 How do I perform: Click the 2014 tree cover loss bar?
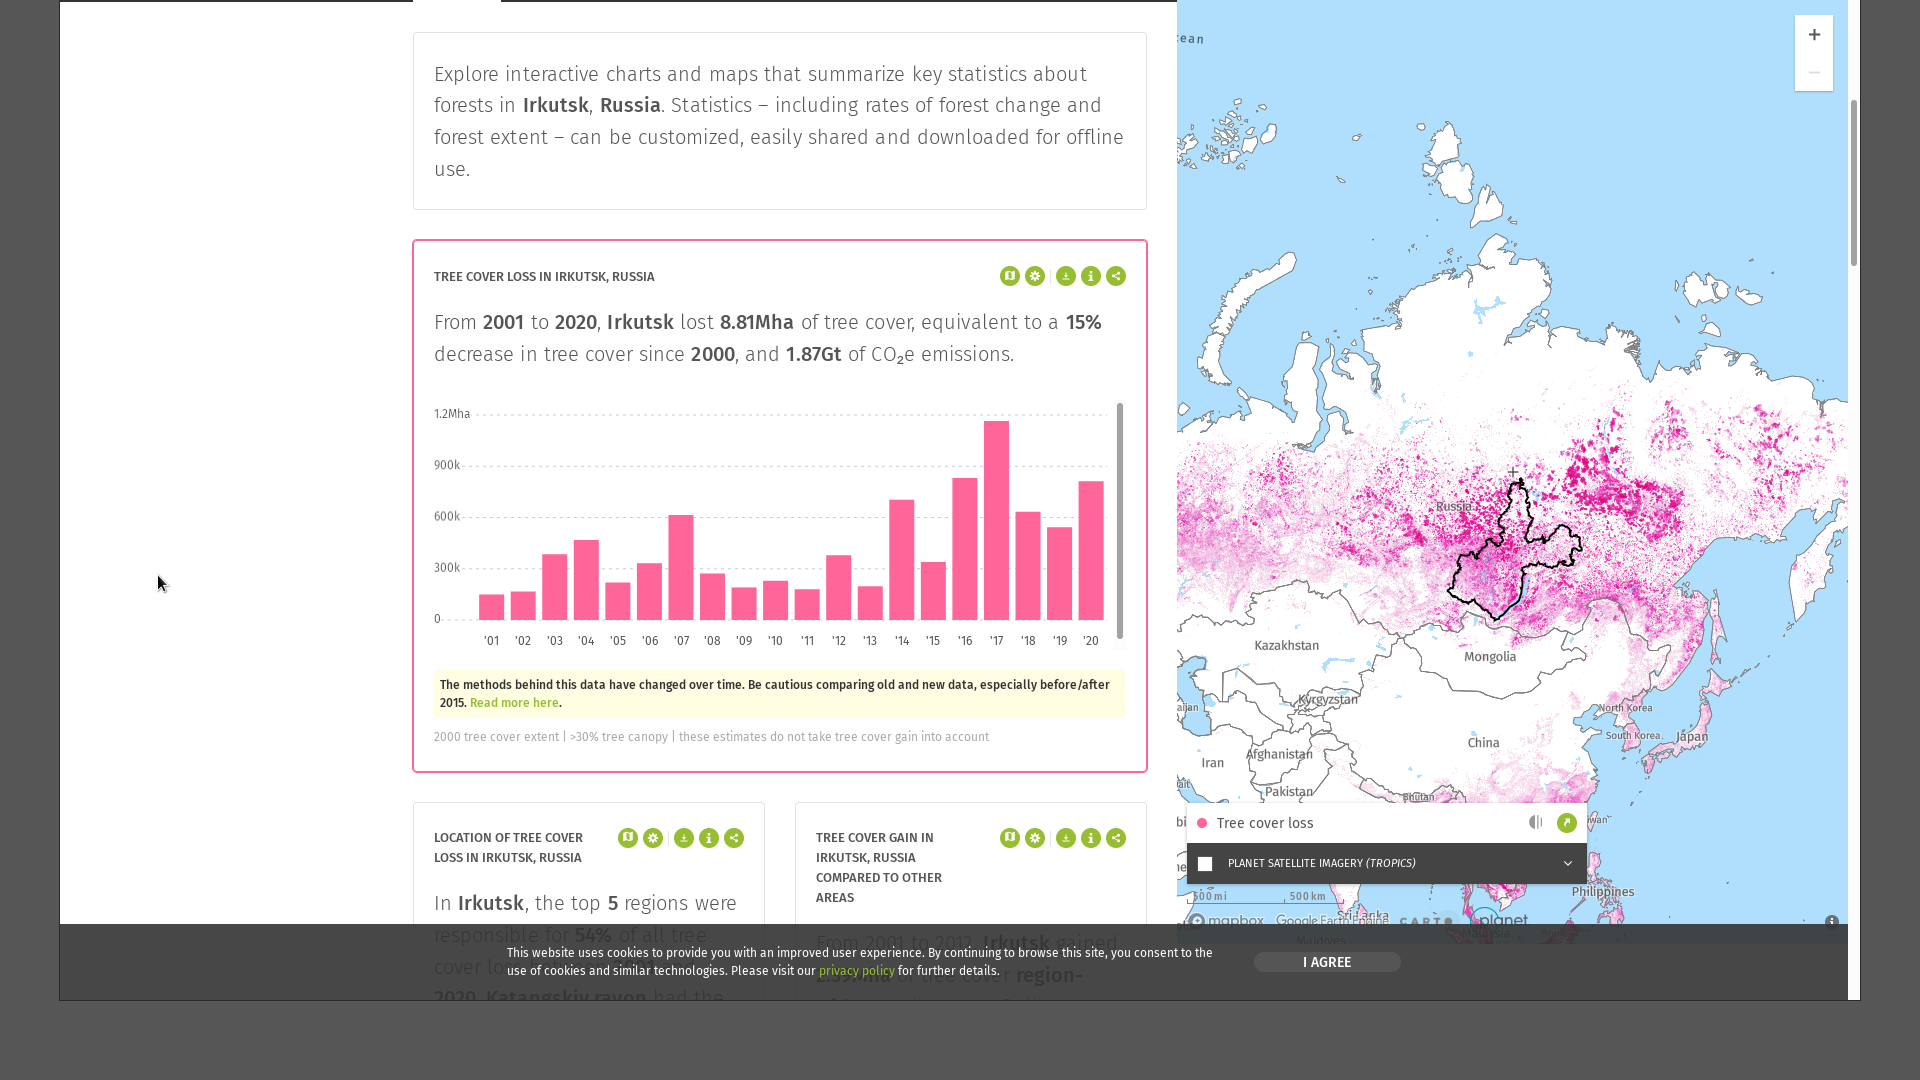tap(902, 560)
